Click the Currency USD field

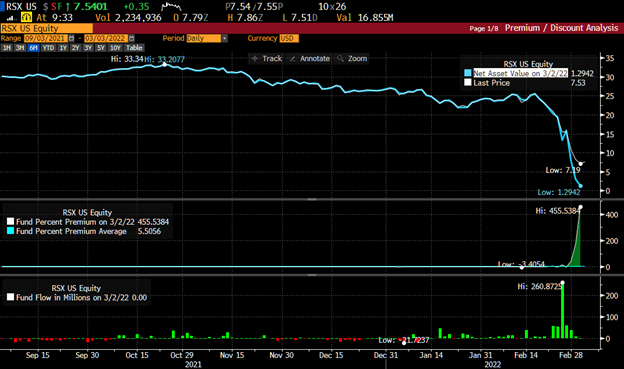pyautogui.click(x=289, y=38)
